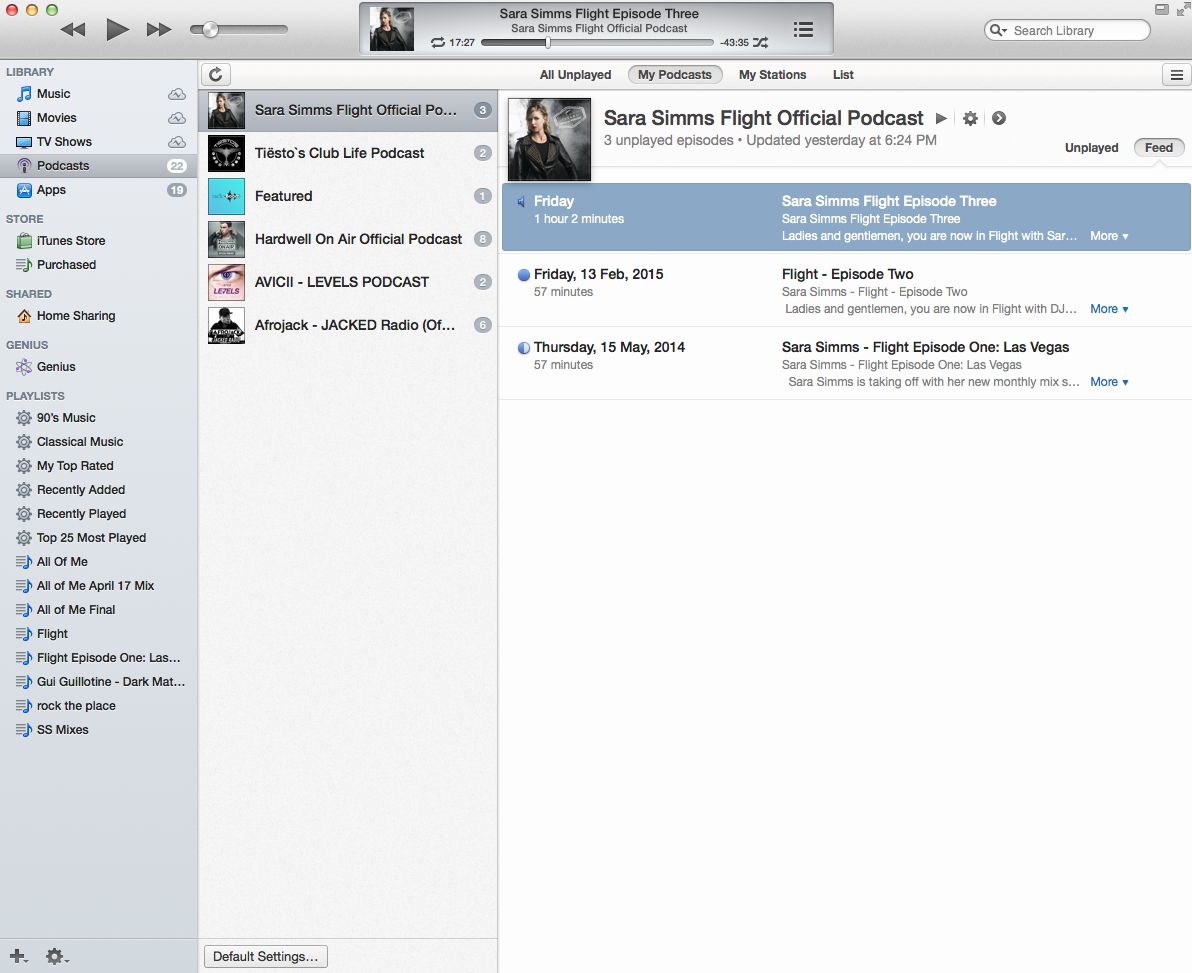Screen dimensions: 1192x973
Task: Click the iCloud icon next to TV Shows
Action: (x=176, y=141)
